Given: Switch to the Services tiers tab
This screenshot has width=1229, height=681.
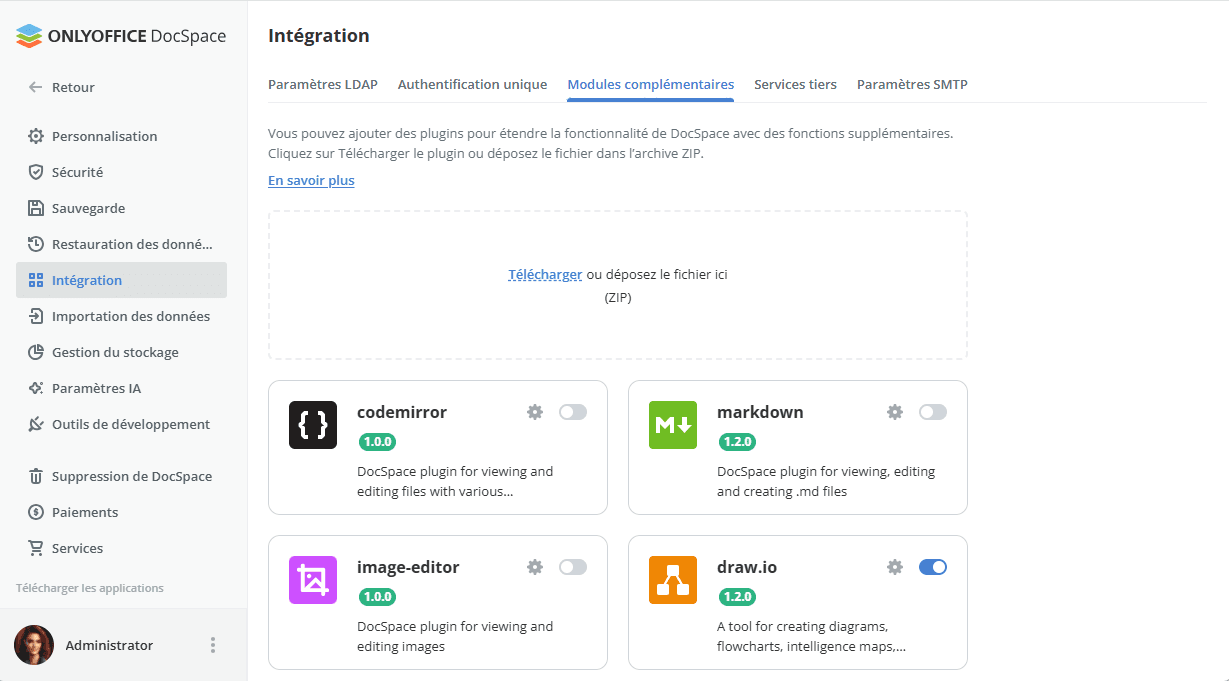Looking at the screenshot, I should click(x=795, y=84).
